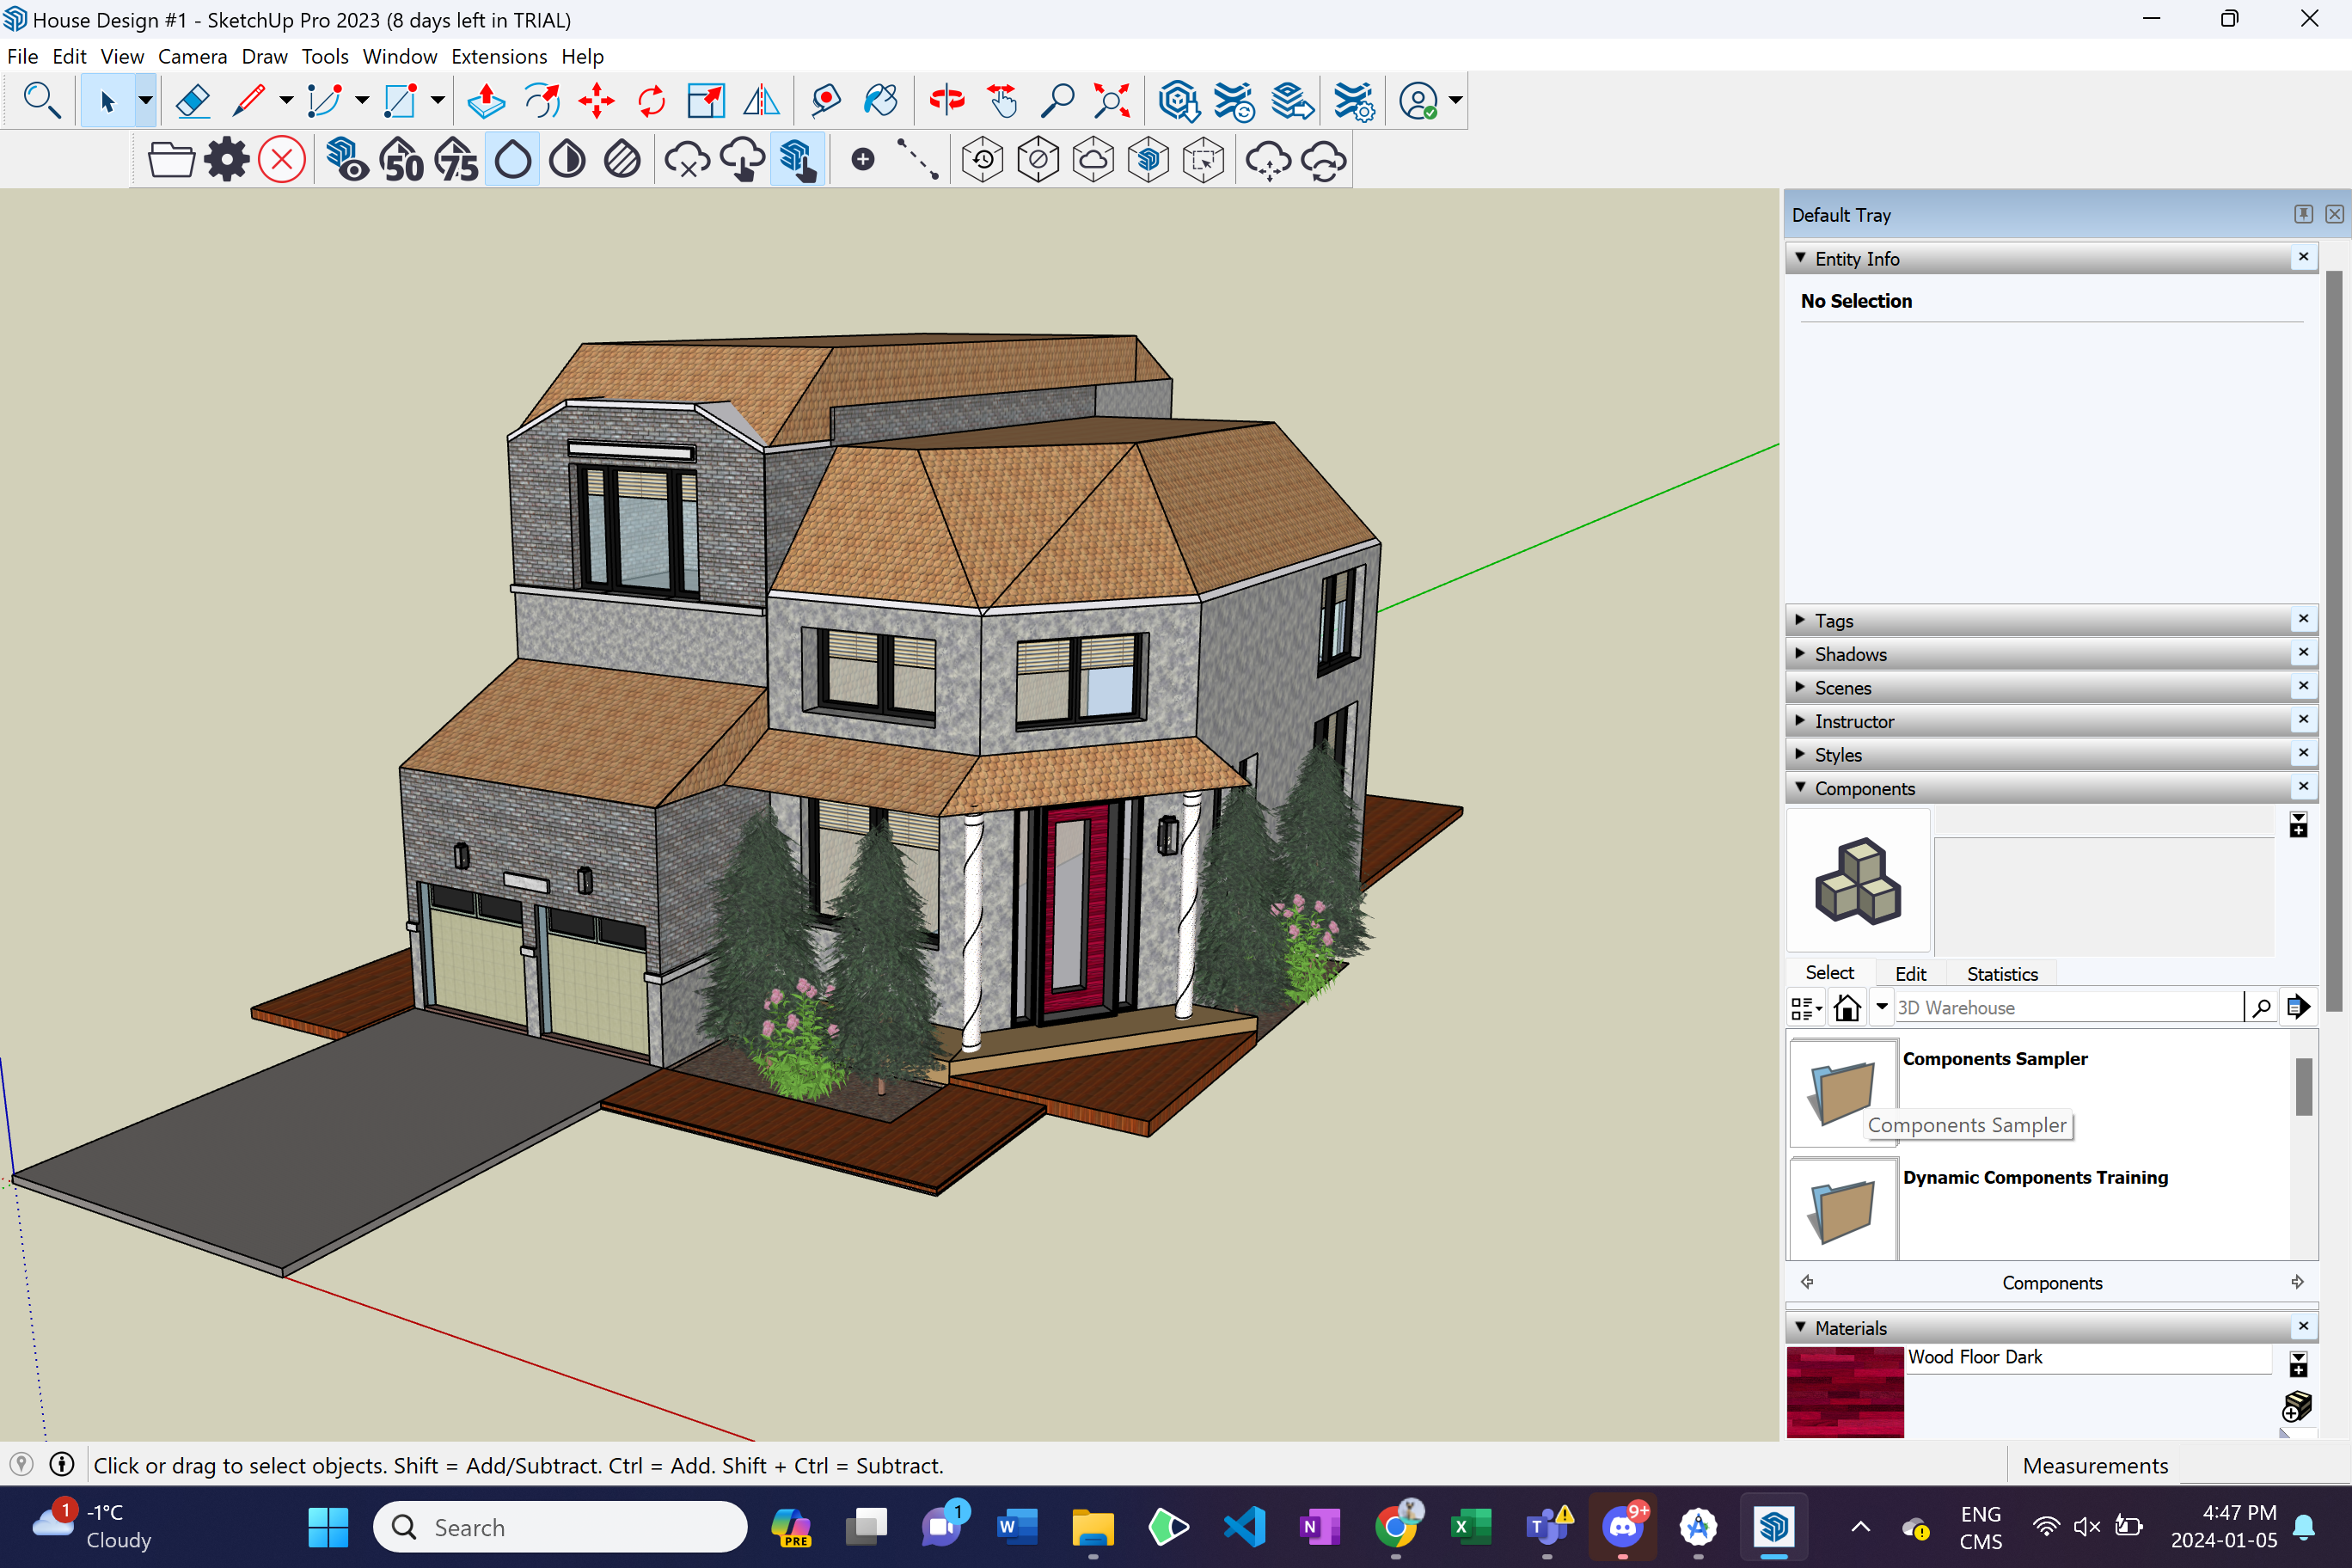
Task: Choose the Rotate tool
Action: (x=651, y=100)
